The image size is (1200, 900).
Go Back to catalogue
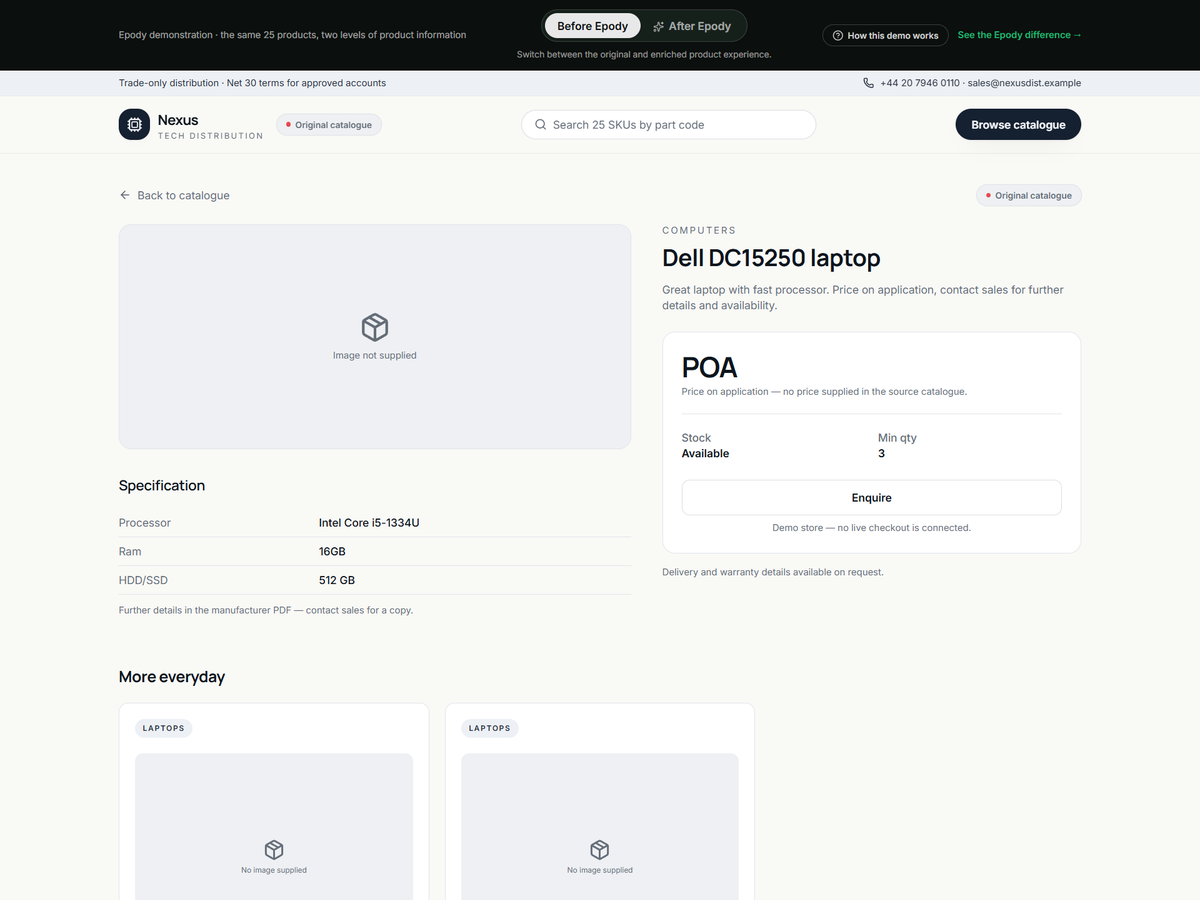click(x=175, y=195)
